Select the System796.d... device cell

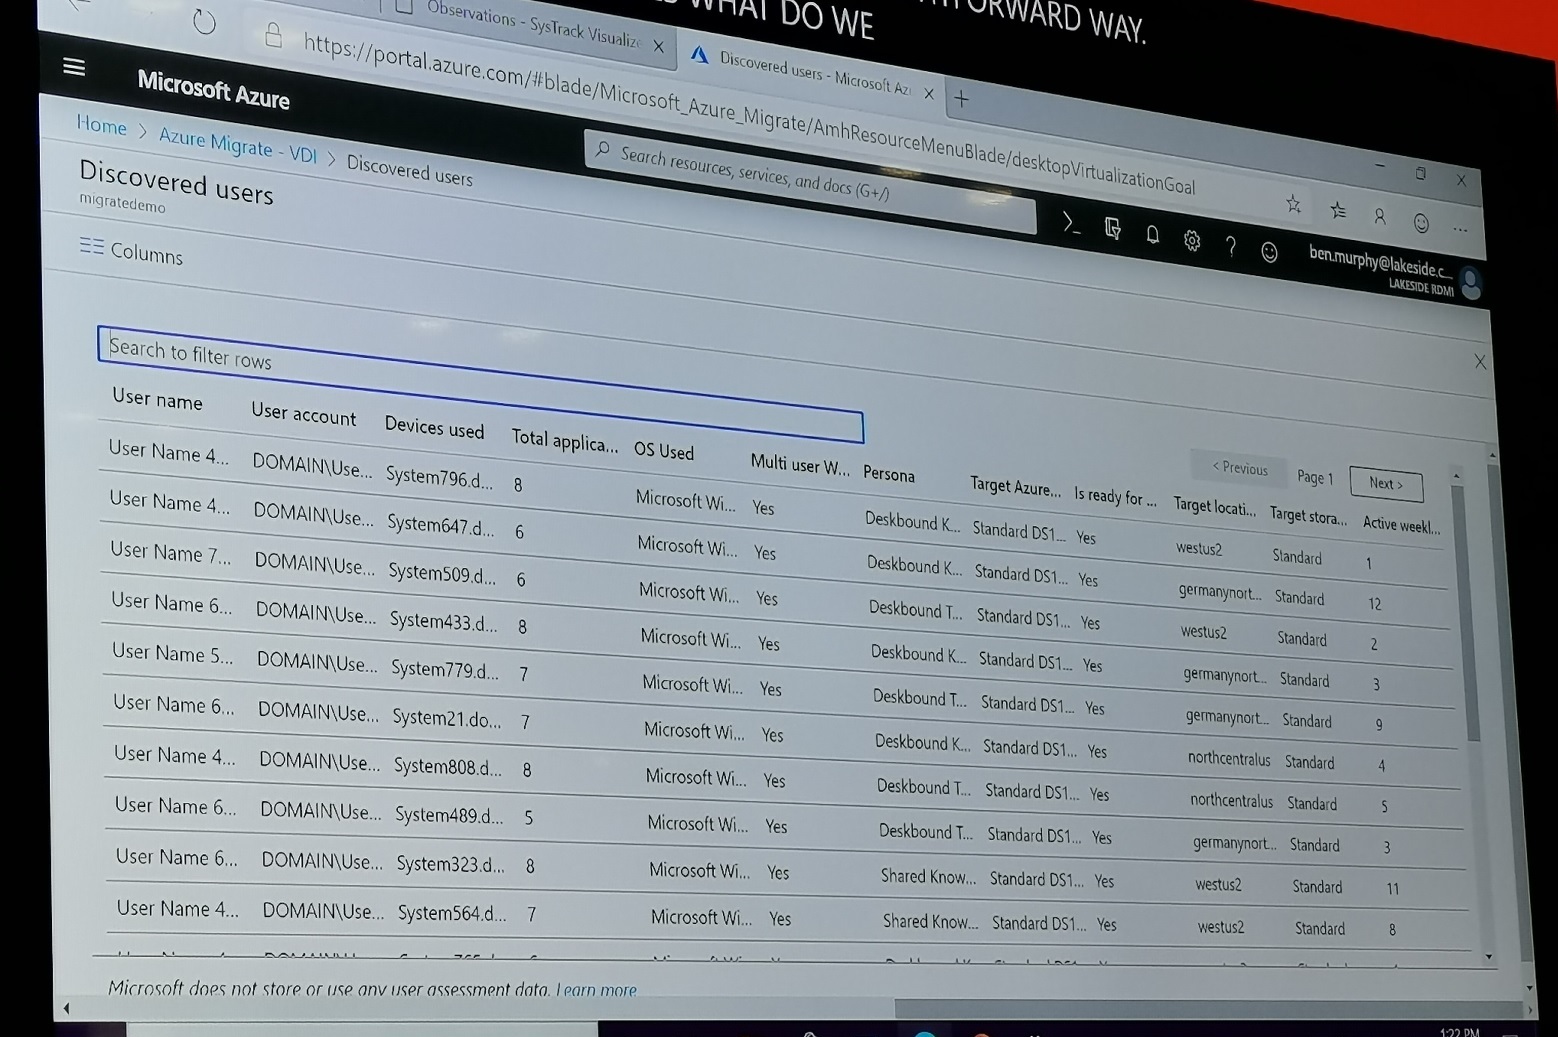(x=439, y=478)
